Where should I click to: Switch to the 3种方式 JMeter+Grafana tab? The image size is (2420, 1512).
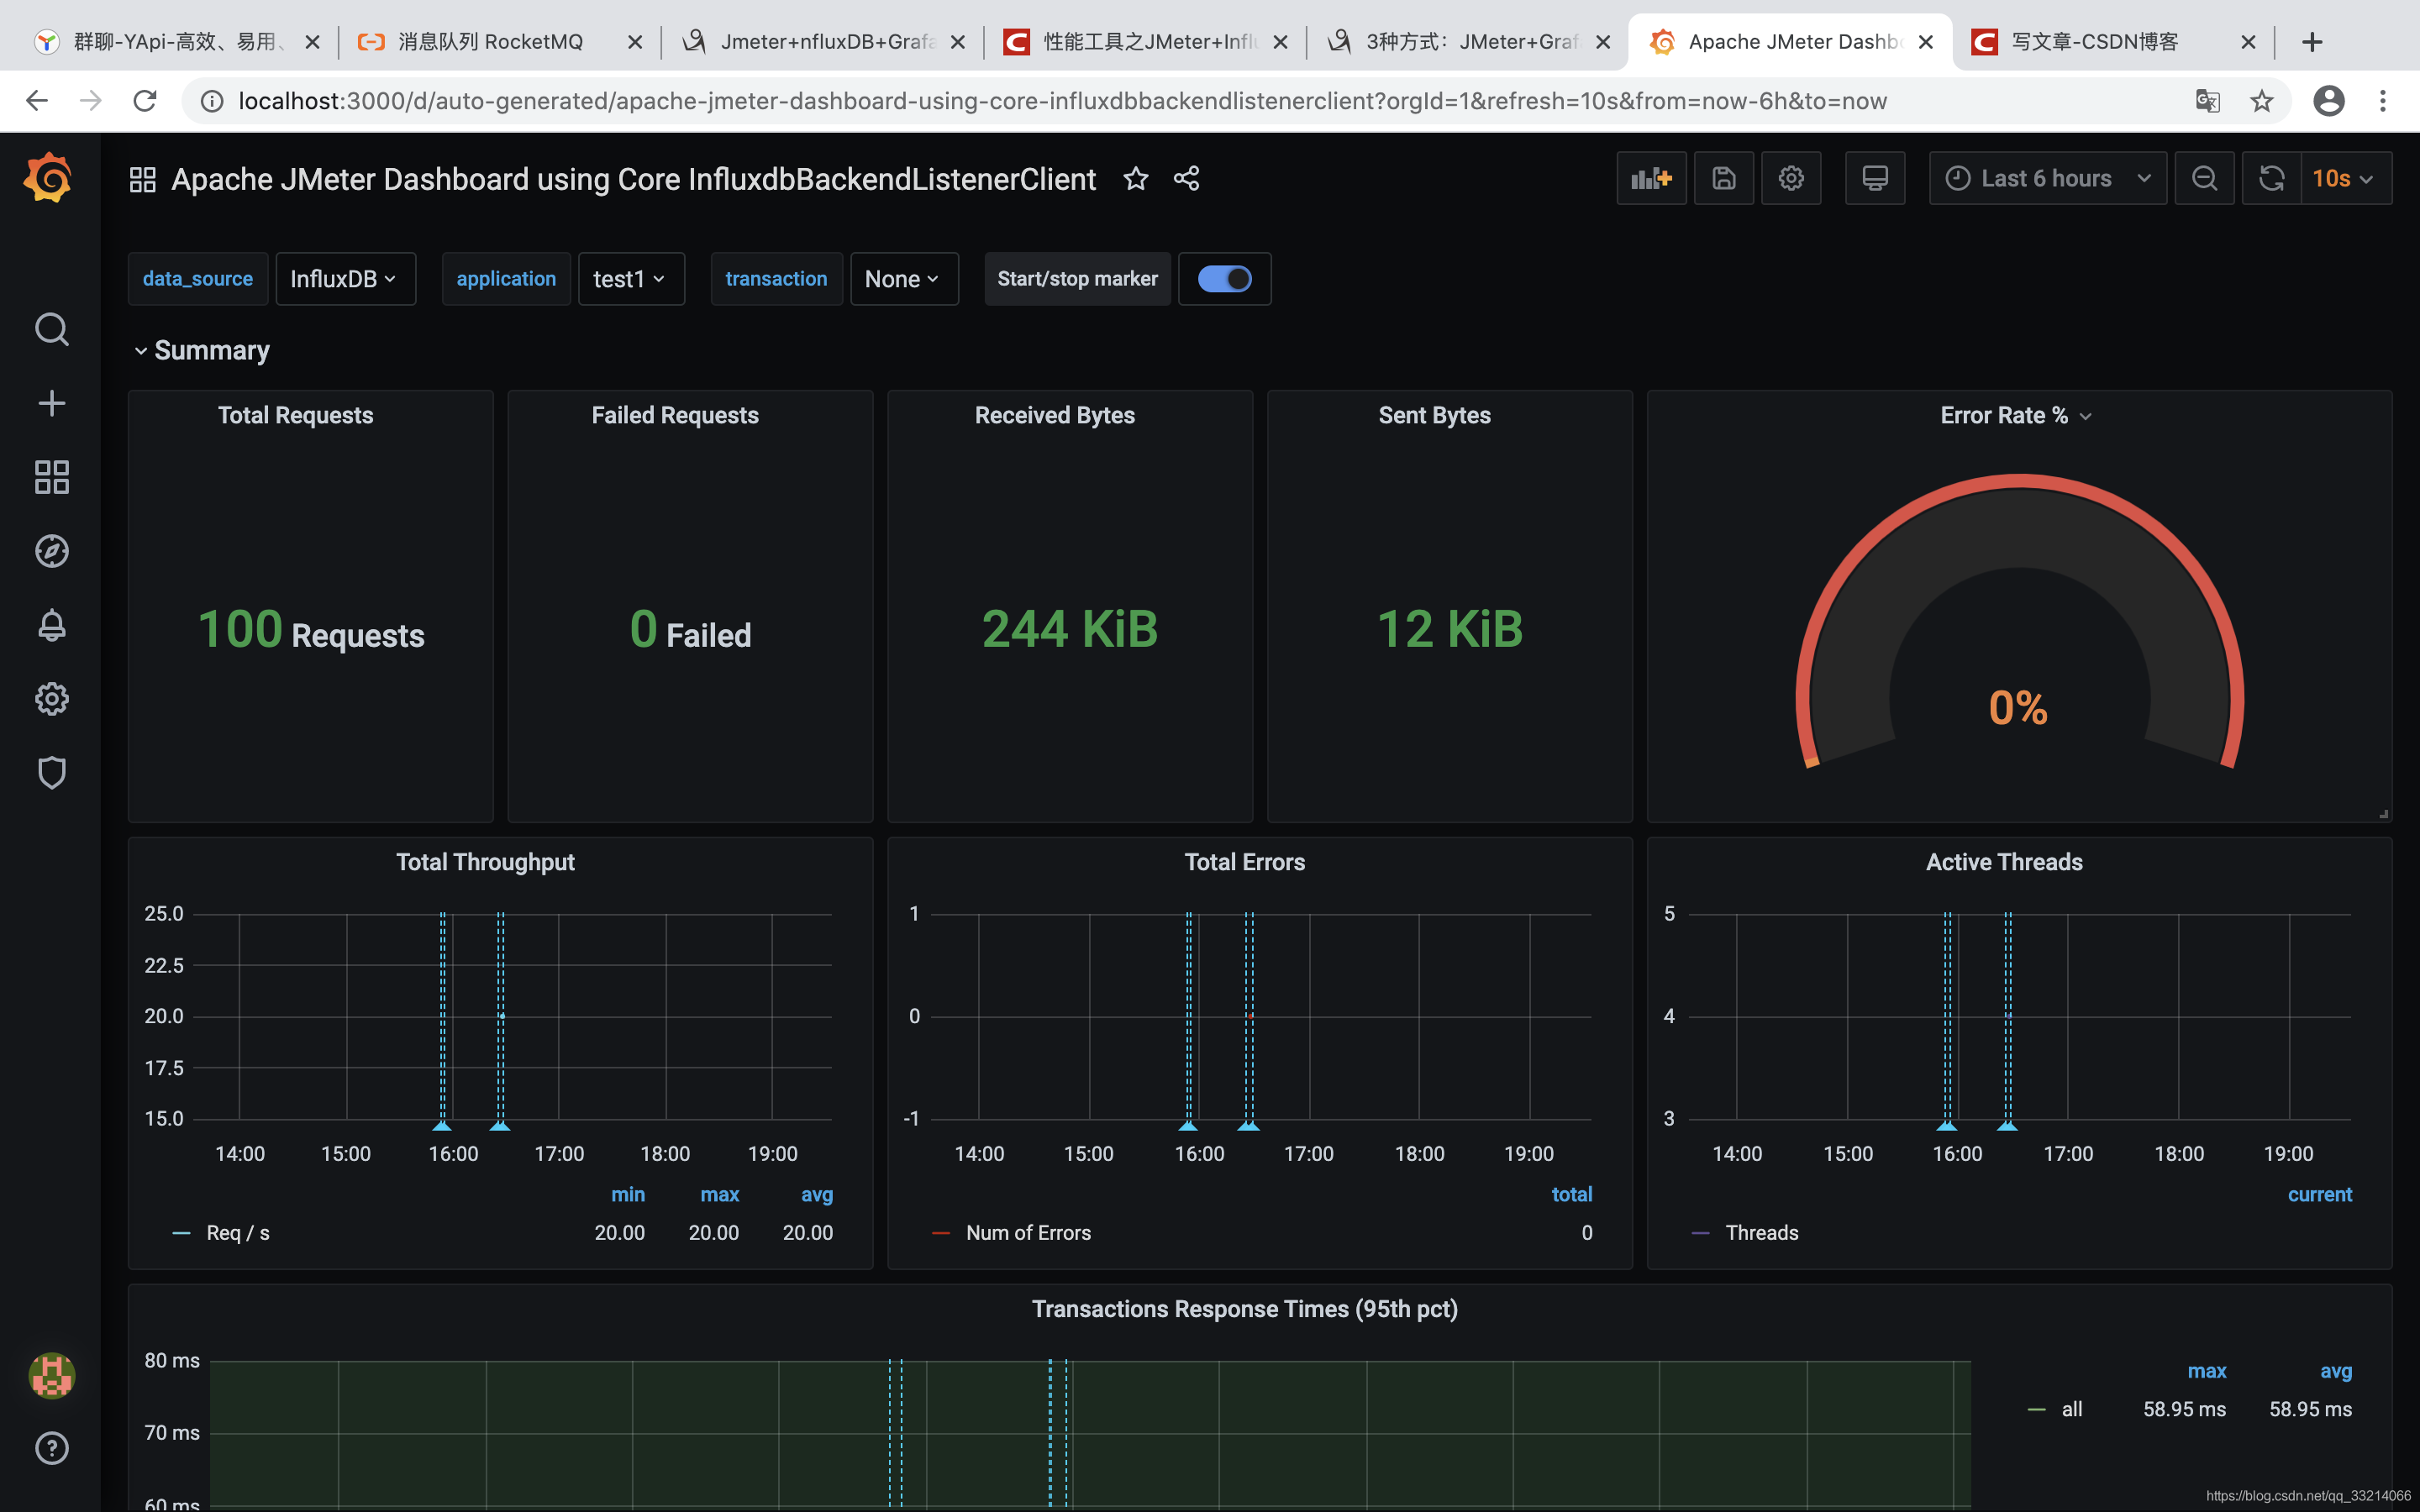coord(1470,41)
